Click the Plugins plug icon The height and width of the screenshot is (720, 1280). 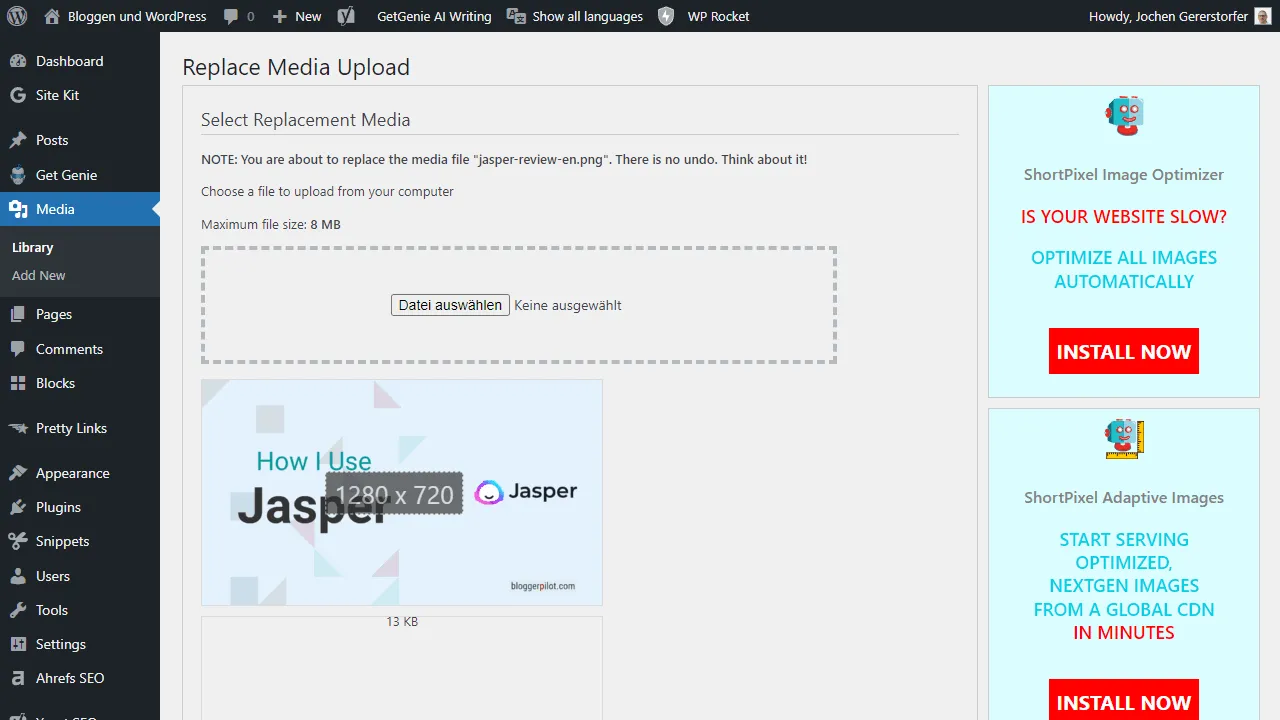(18, 507)
